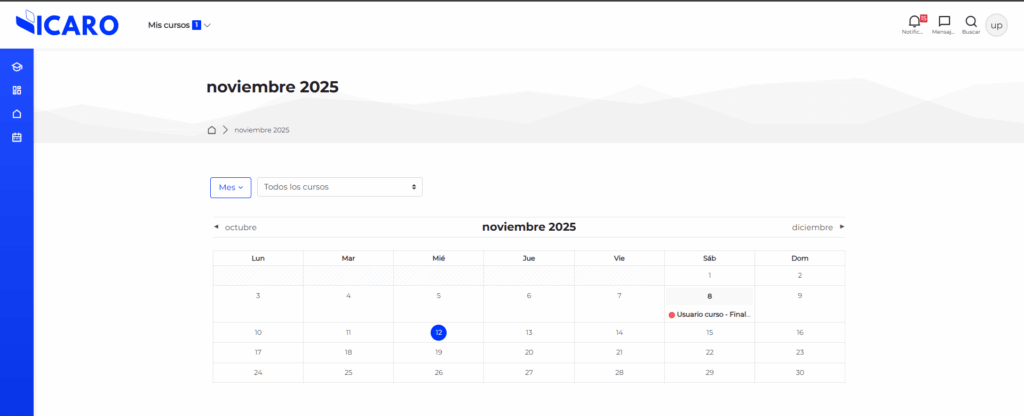Go to previous month octubre
1024x416 pixels.
(x=236, y=227)
